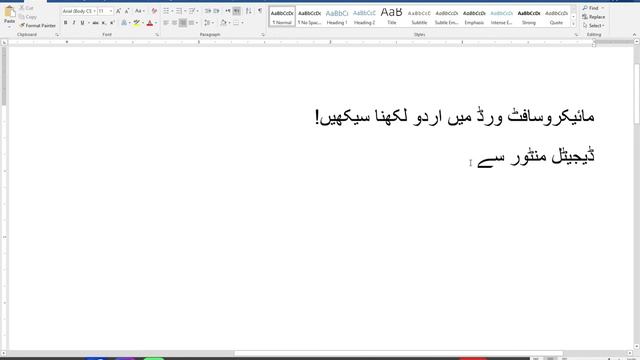640x360 pixels.
Task: Toggle underline formatting
Action: pyautogui.click(x=82, y=23)
